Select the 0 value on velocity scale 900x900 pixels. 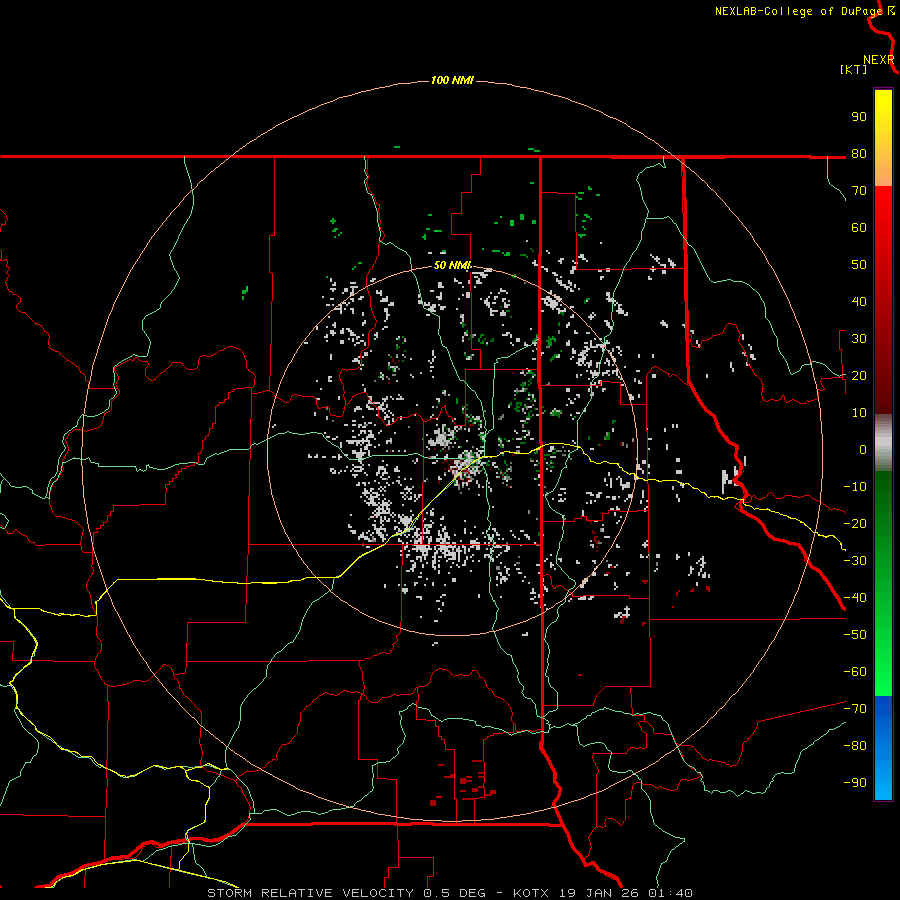[863, 450]
